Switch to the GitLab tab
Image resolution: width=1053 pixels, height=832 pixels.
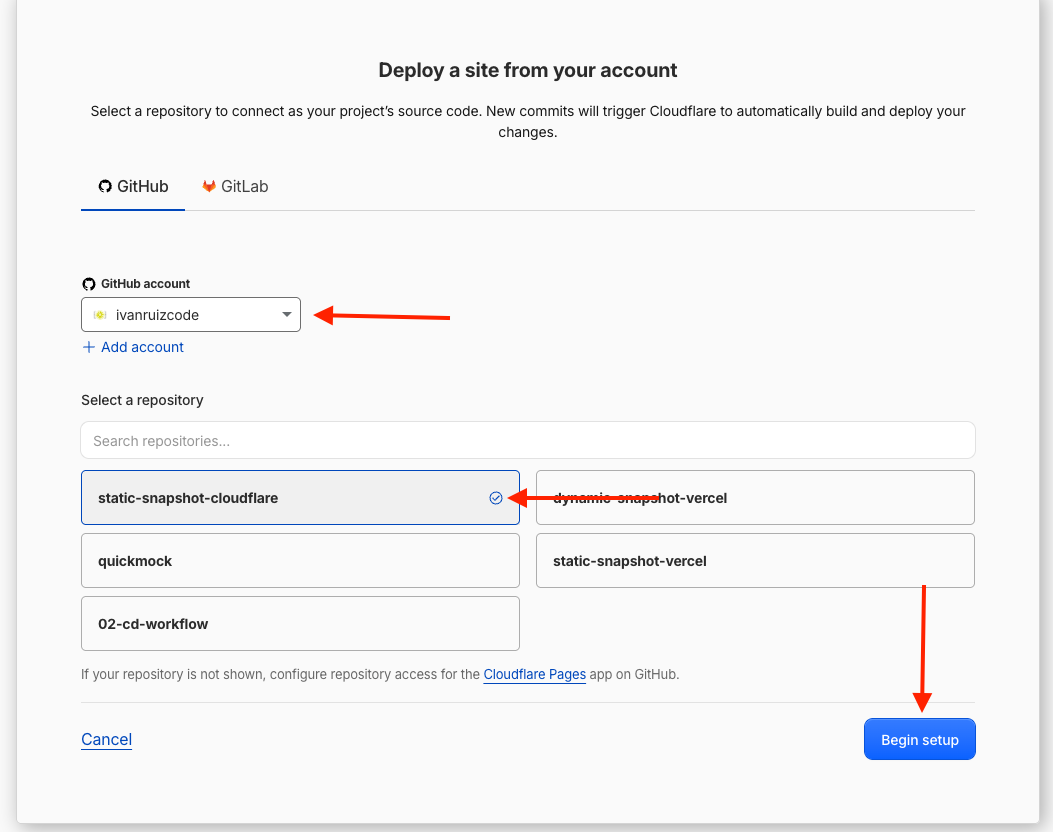(x=235, y=187)
